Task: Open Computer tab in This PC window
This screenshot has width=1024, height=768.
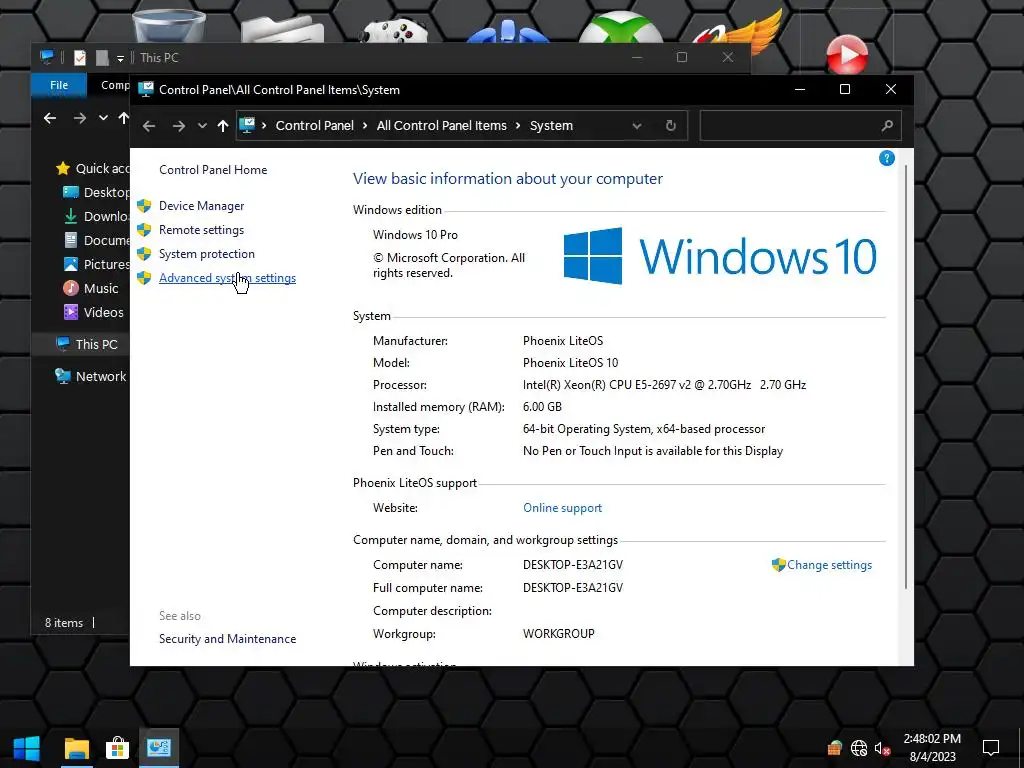Action: pos(115,85)
